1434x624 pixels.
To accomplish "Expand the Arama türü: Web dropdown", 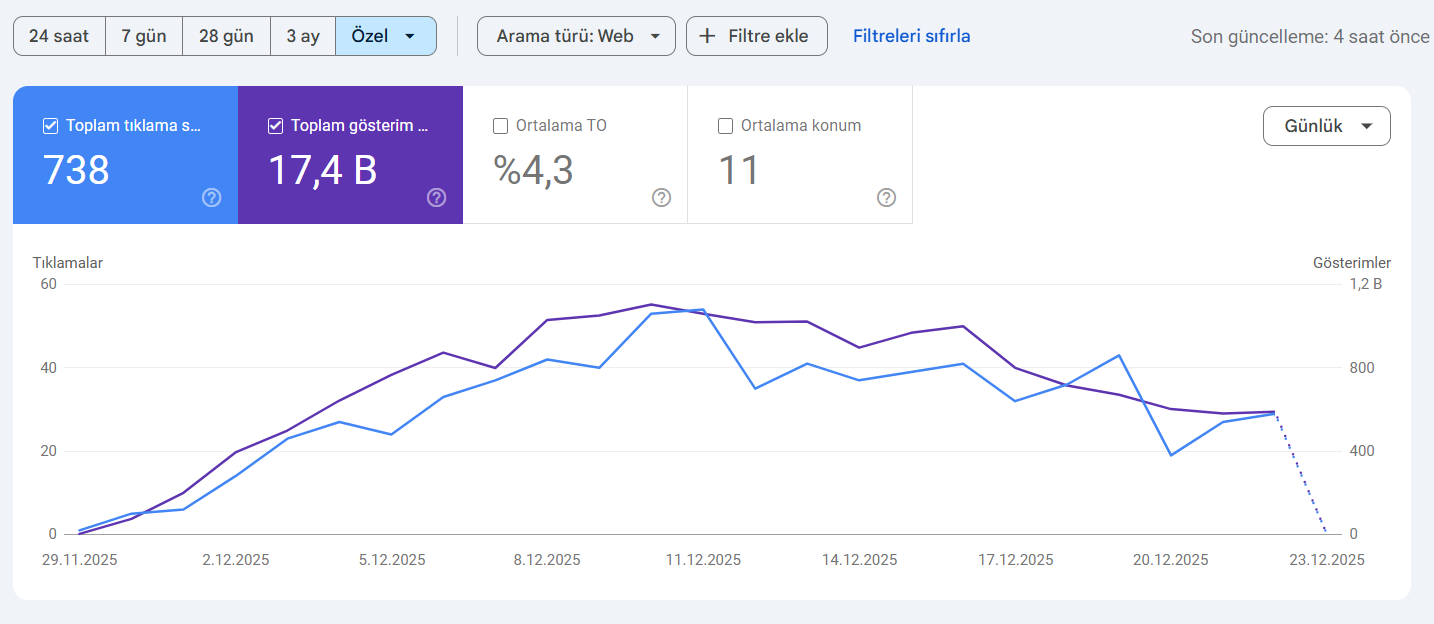I will pos(576,36).
